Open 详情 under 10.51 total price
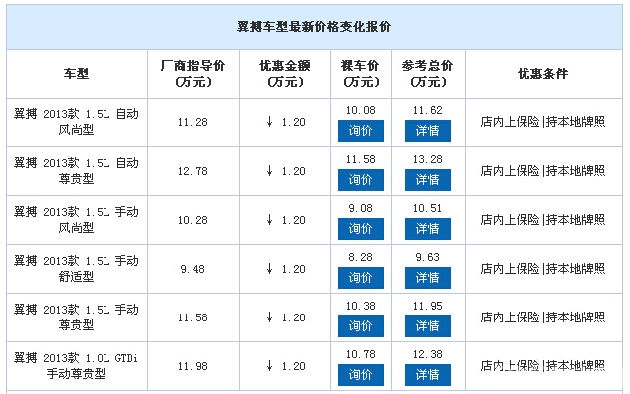 [x=428, y=229]
